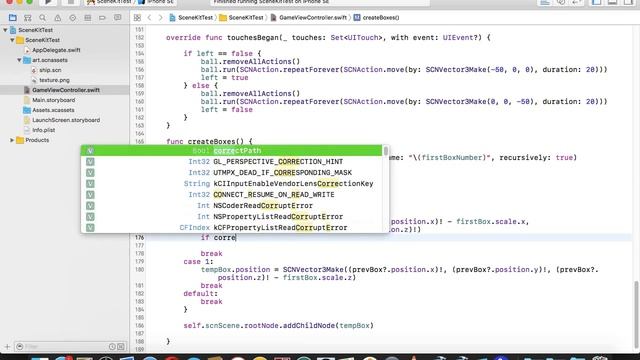Click SceneKitTest project in jump bar
Viewport: 640px width, 360px height.
[191, 18]
